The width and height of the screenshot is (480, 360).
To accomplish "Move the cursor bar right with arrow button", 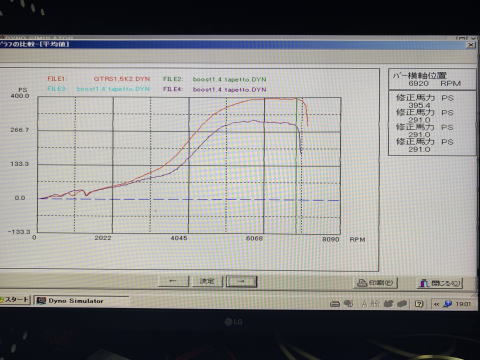I will click(x=242, y=281).
